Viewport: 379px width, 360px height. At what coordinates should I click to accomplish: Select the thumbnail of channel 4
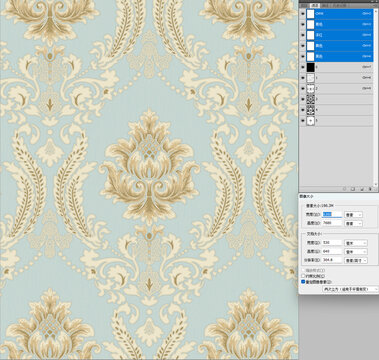click(311, 110)
